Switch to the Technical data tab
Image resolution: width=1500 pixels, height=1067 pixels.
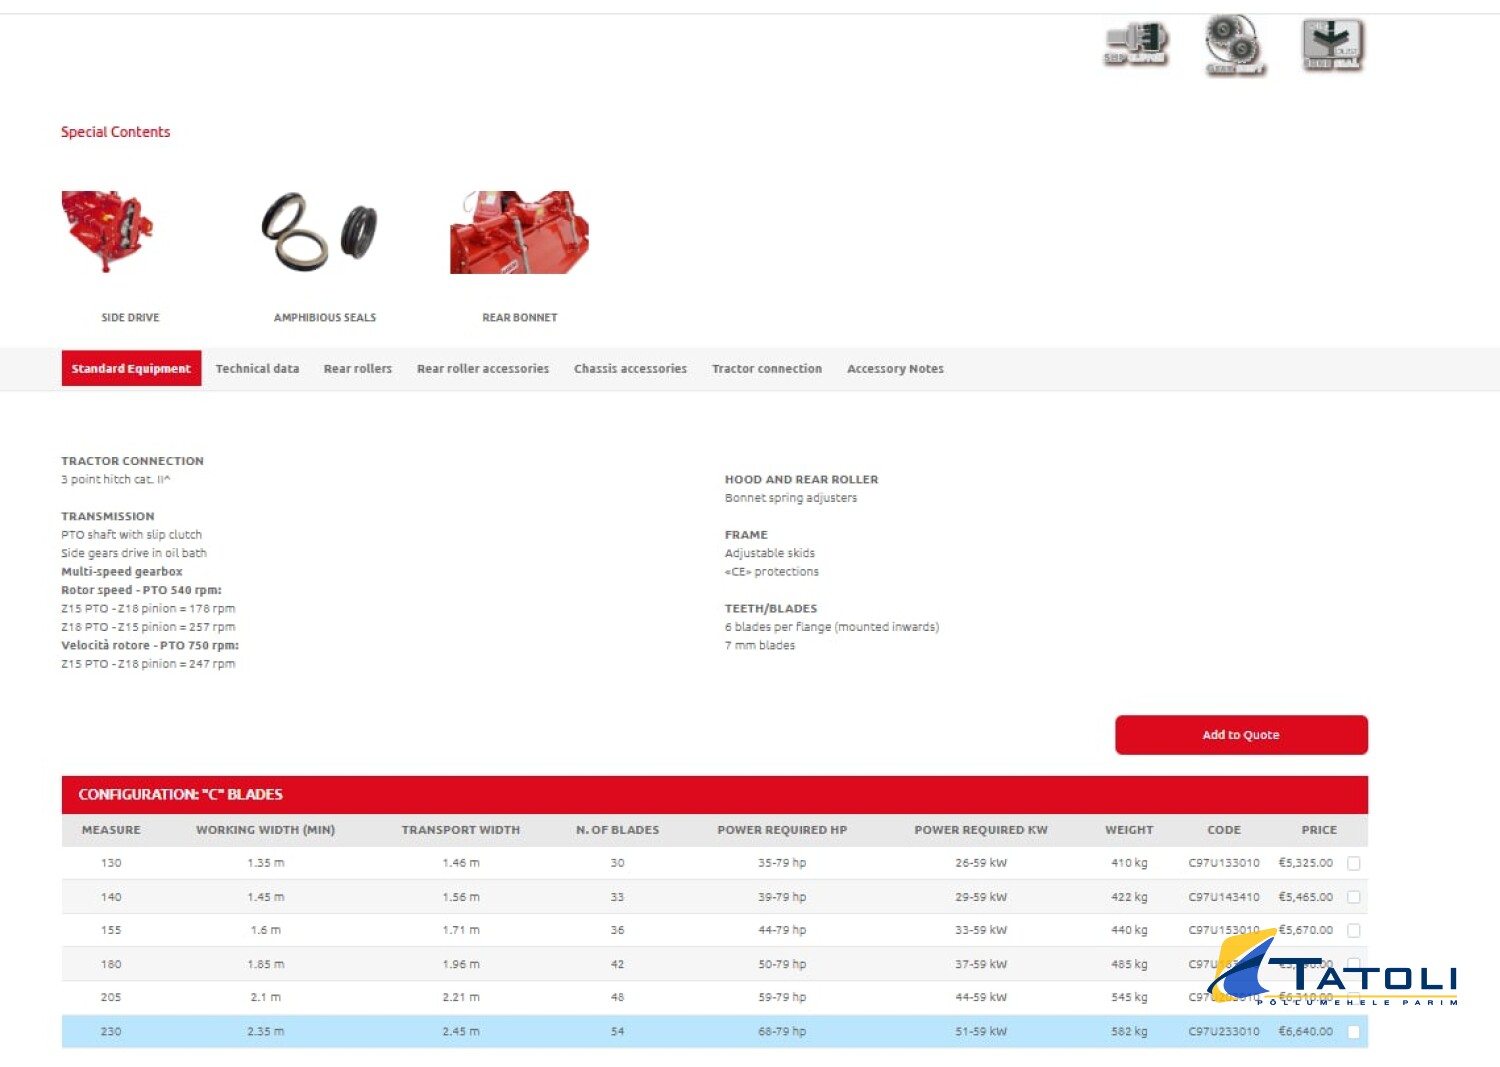257,369
